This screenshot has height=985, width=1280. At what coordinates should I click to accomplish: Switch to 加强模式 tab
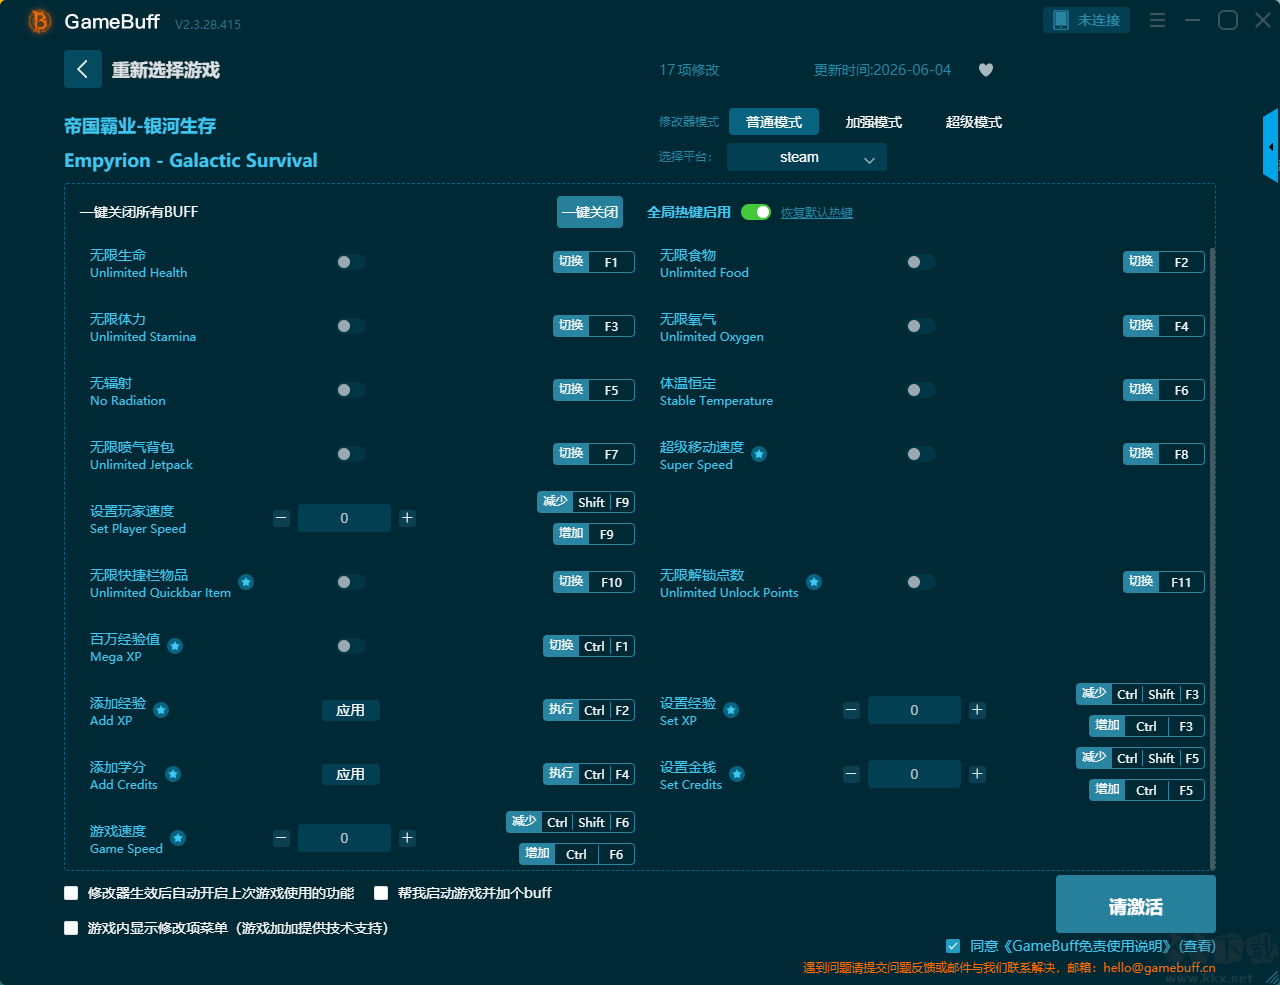(874, 122)
